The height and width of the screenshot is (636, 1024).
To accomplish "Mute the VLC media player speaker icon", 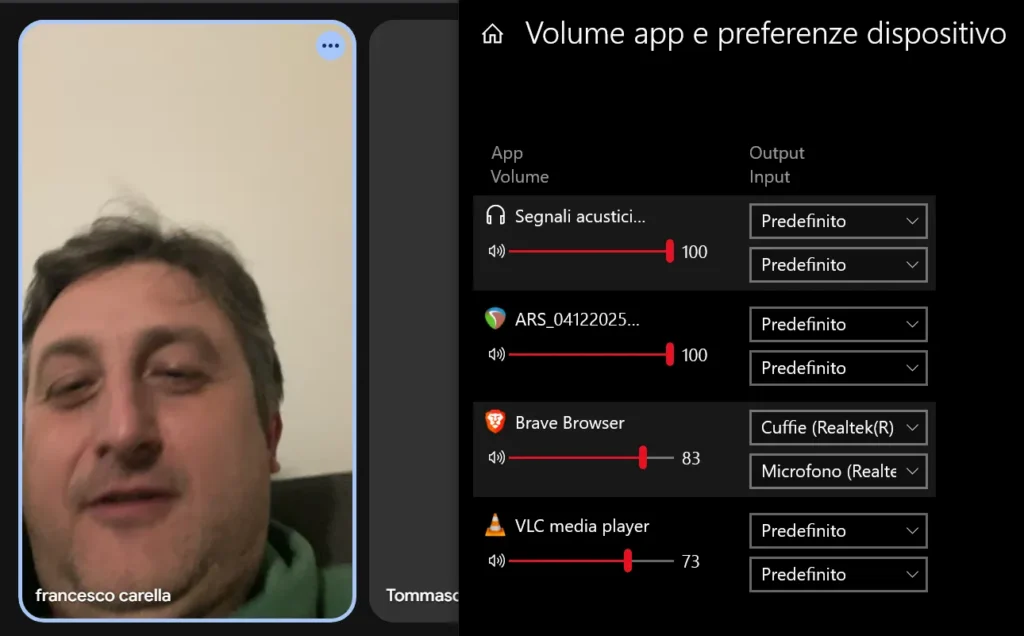I will [x=496, y=561].
